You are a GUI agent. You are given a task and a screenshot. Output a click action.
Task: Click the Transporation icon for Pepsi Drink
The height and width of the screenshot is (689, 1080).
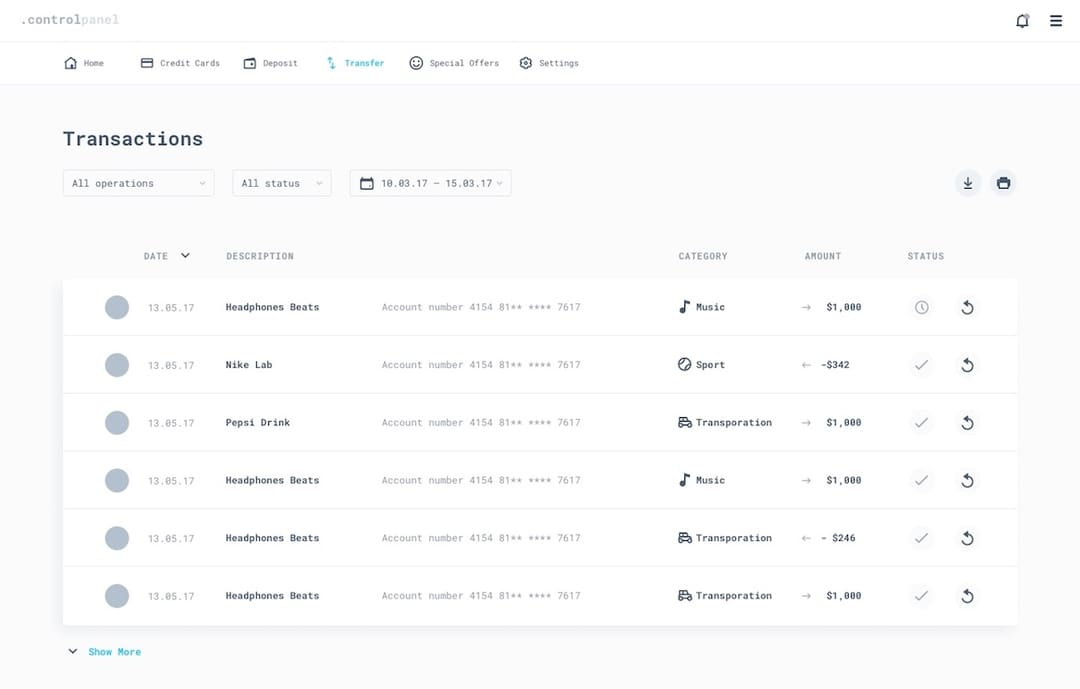click(x=683, y=422)
